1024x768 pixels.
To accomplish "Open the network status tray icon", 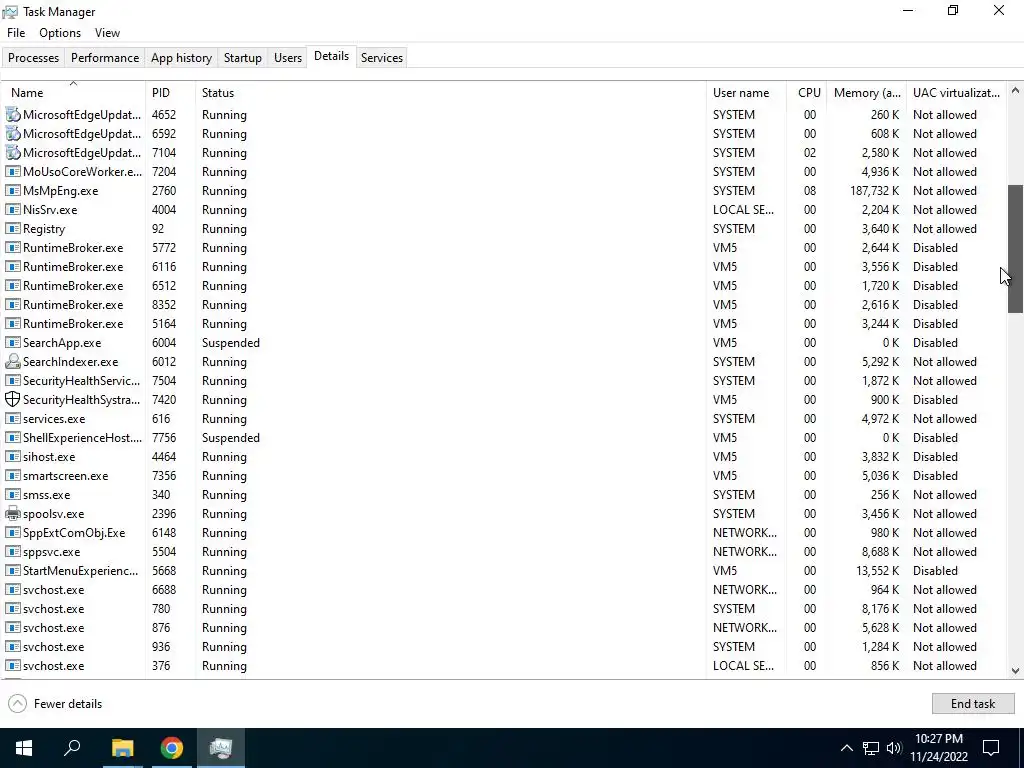I will point(871,748).
